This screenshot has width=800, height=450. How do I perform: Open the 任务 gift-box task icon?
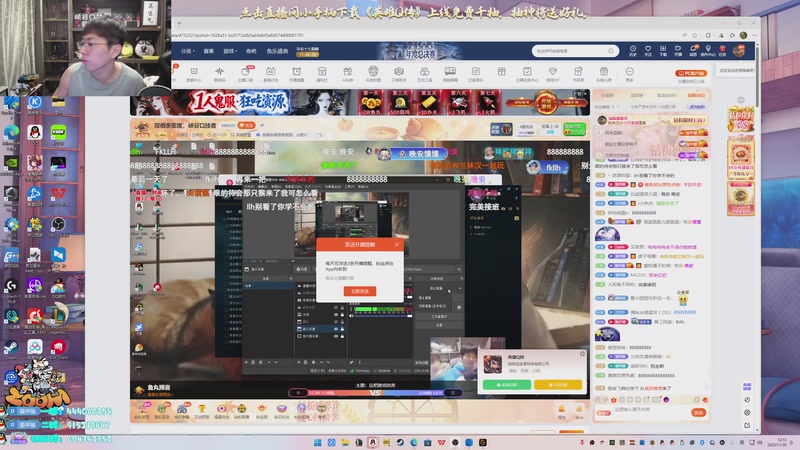coord(722,51)
